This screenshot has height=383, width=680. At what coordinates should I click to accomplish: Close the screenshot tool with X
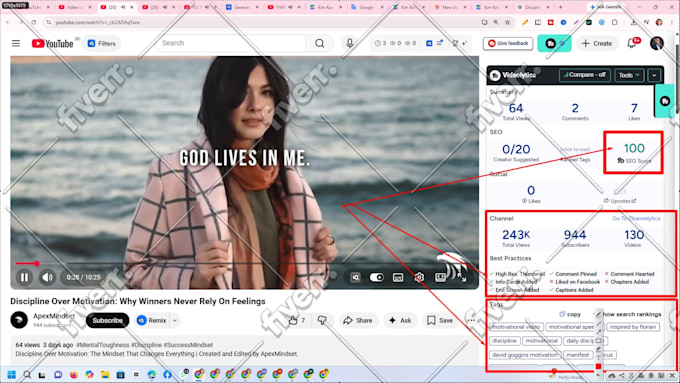point(672,375)
